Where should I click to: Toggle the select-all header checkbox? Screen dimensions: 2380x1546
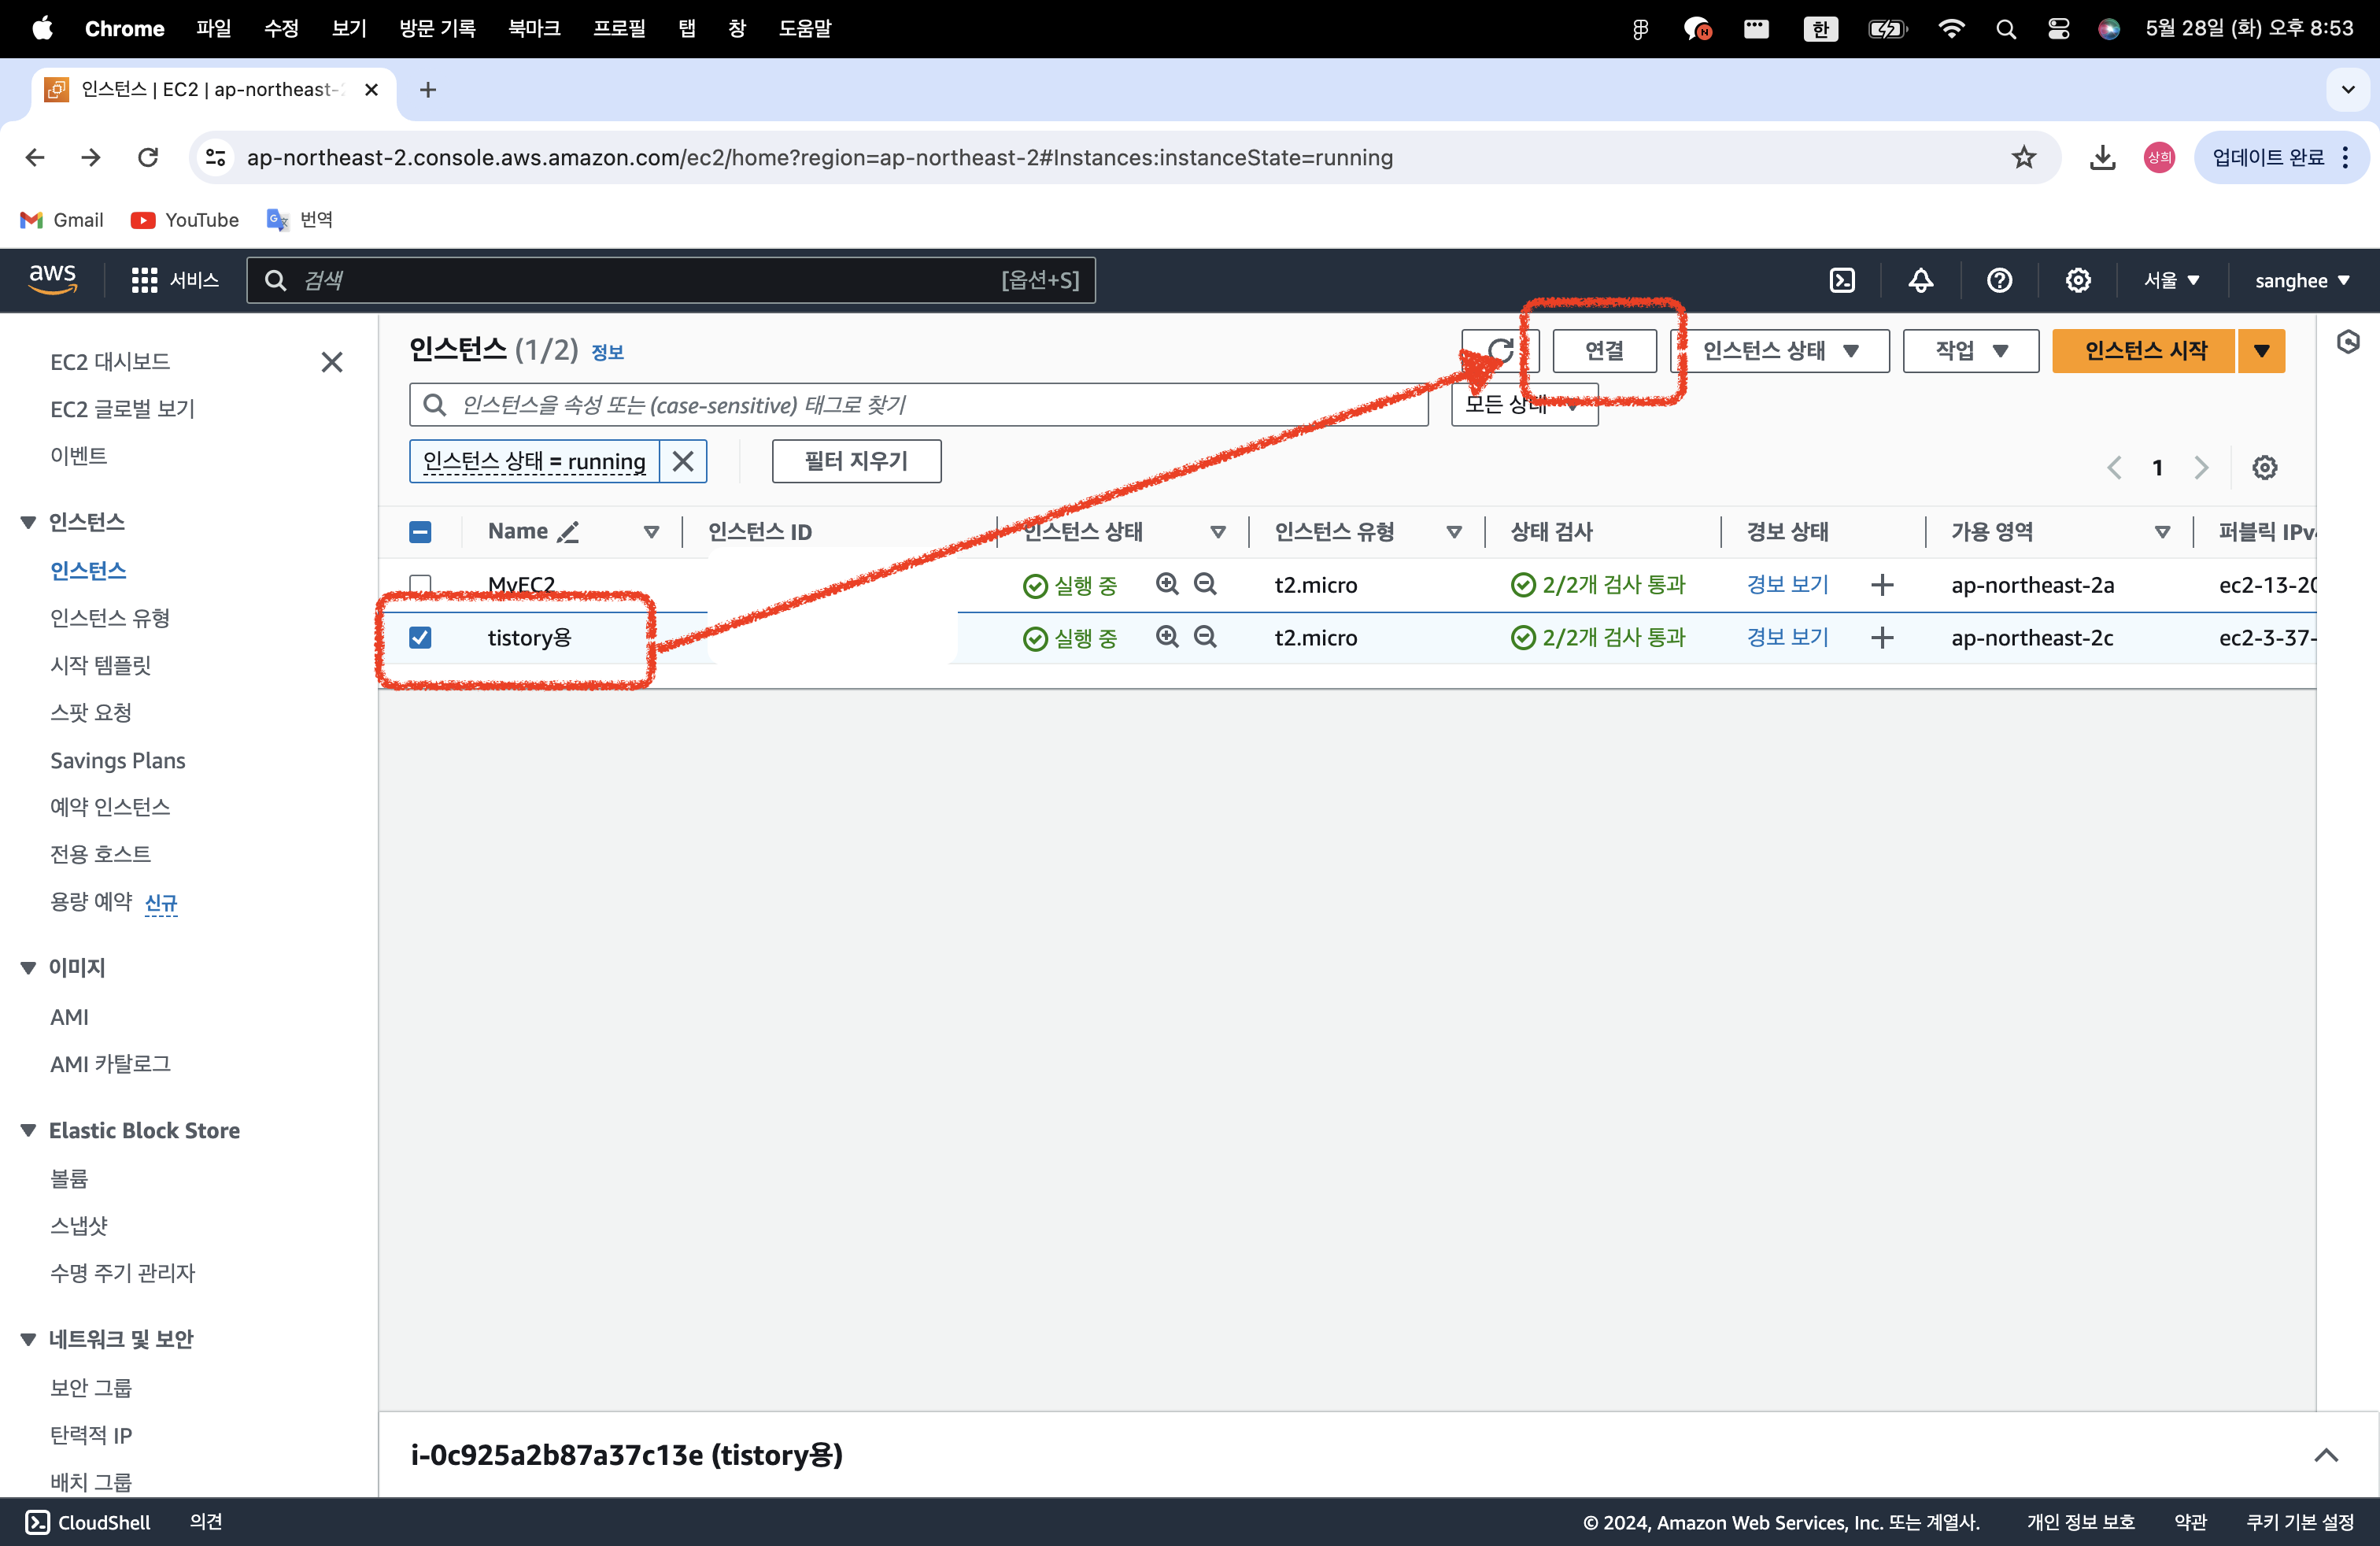coord(421,532)
